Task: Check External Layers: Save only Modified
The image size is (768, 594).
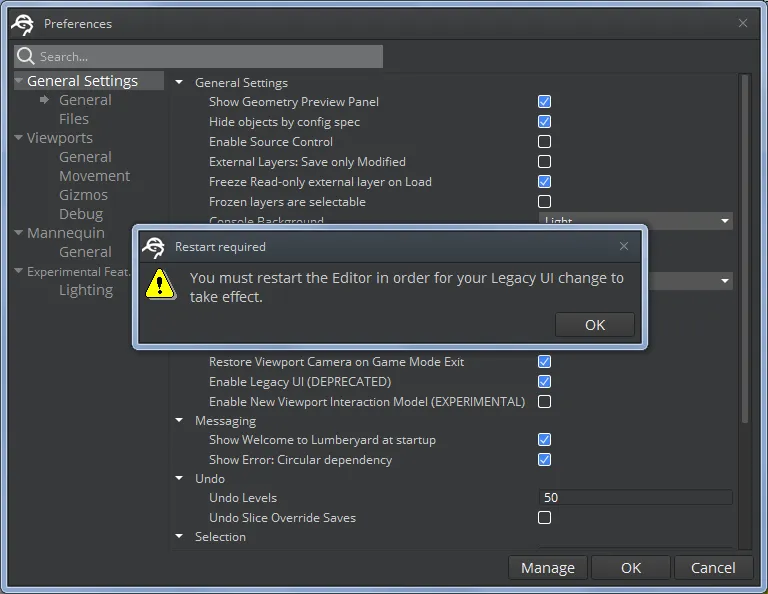Action: point(544,162)
